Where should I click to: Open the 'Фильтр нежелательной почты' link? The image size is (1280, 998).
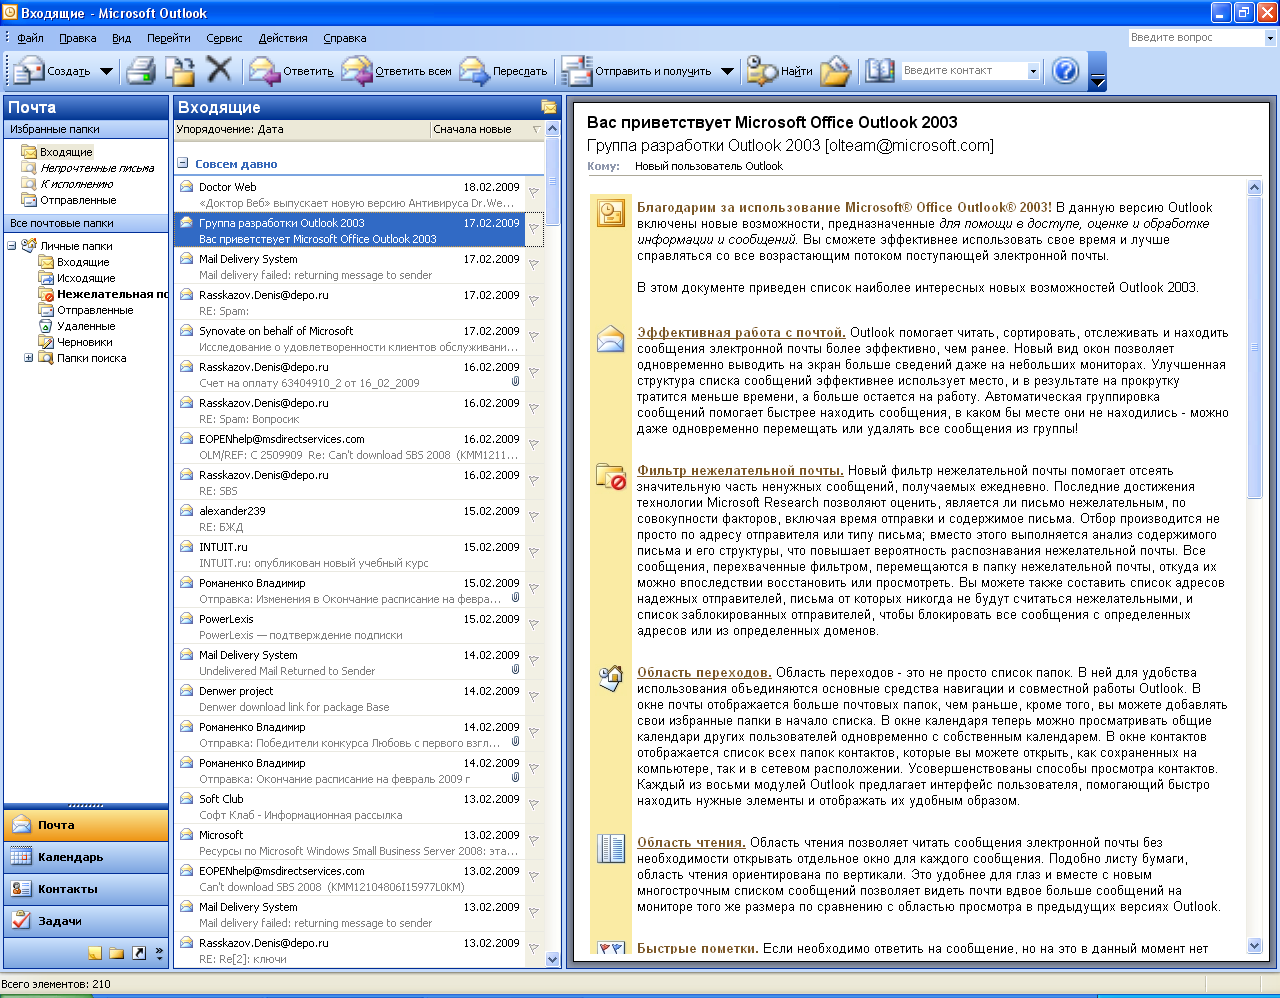tap(740, 471)
